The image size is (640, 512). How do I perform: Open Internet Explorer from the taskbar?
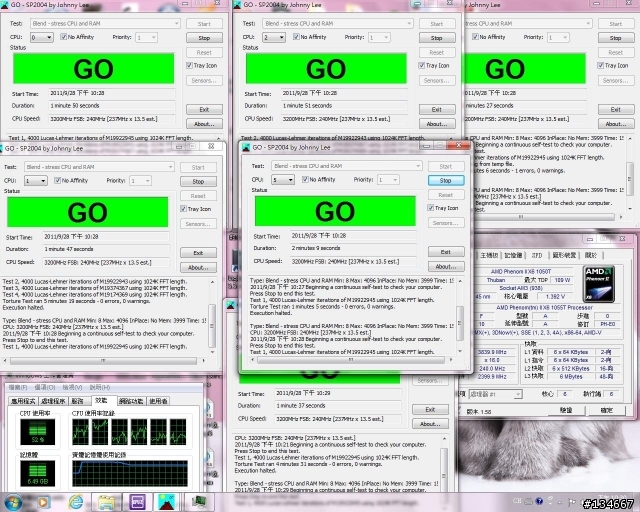coord(76,502)
